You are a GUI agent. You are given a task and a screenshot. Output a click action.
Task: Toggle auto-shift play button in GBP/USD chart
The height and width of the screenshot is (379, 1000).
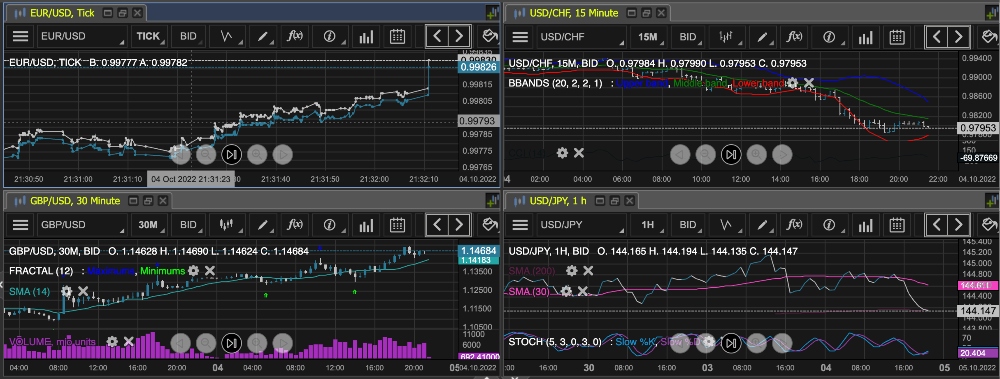(x=232, y=343)
